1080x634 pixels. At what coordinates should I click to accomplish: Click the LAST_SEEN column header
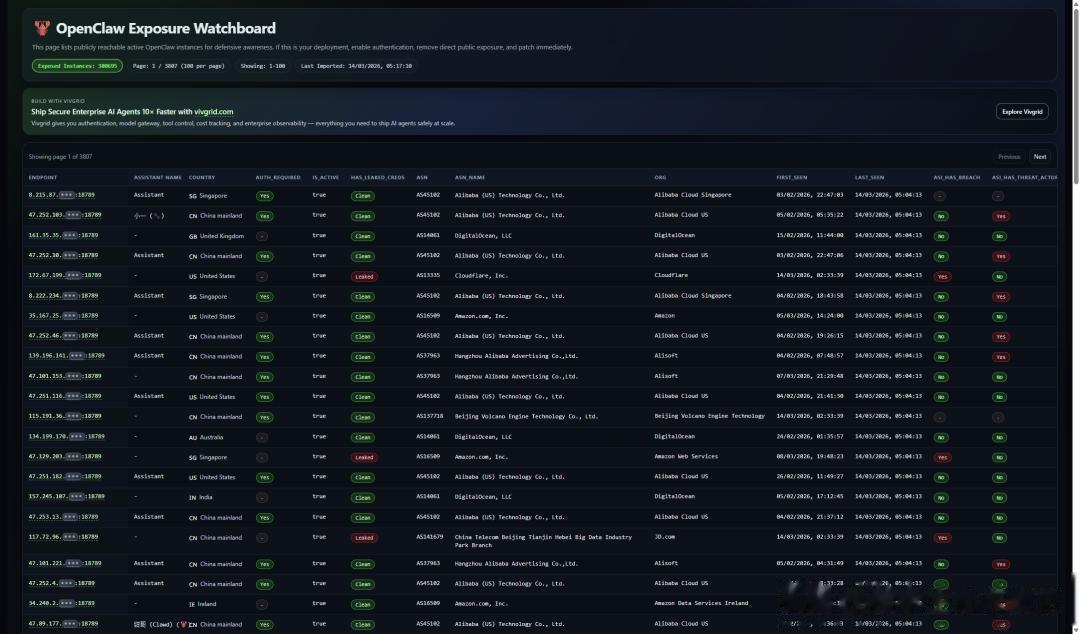click(869, 178)
